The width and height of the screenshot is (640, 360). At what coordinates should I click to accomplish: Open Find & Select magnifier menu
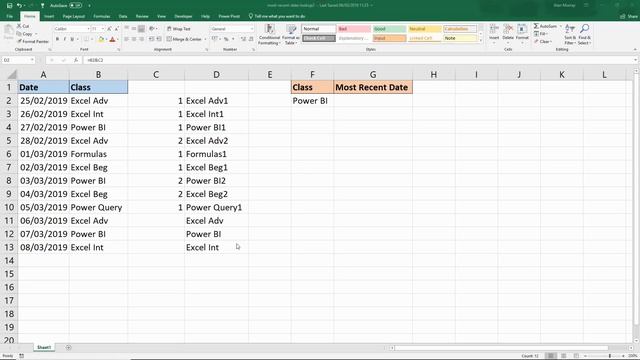(584, 34)
